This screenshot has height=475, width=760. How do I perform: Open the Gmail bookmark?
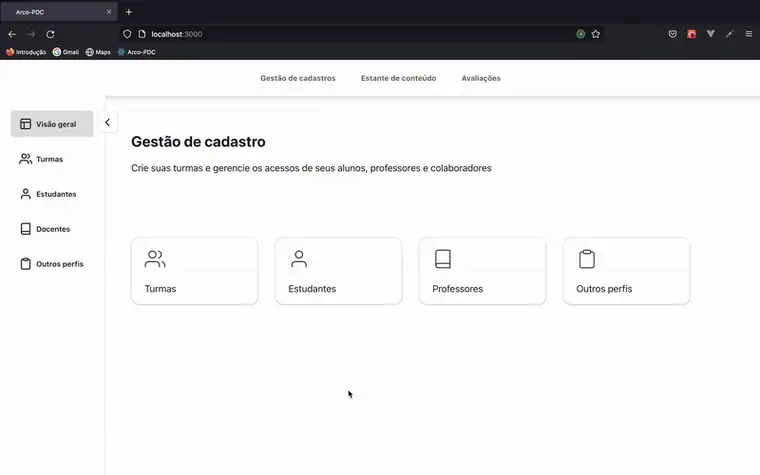[65, 52]
